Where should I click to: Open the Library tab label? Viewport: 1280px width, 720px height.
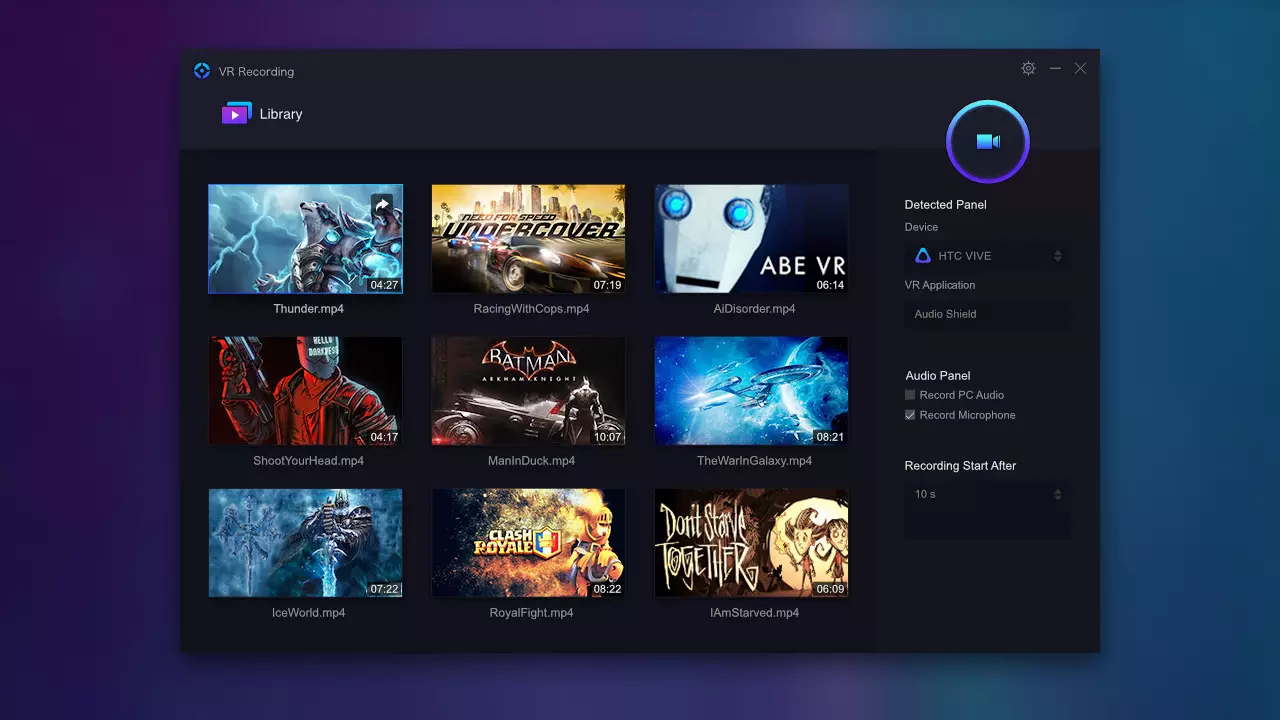tap(281, 114)
